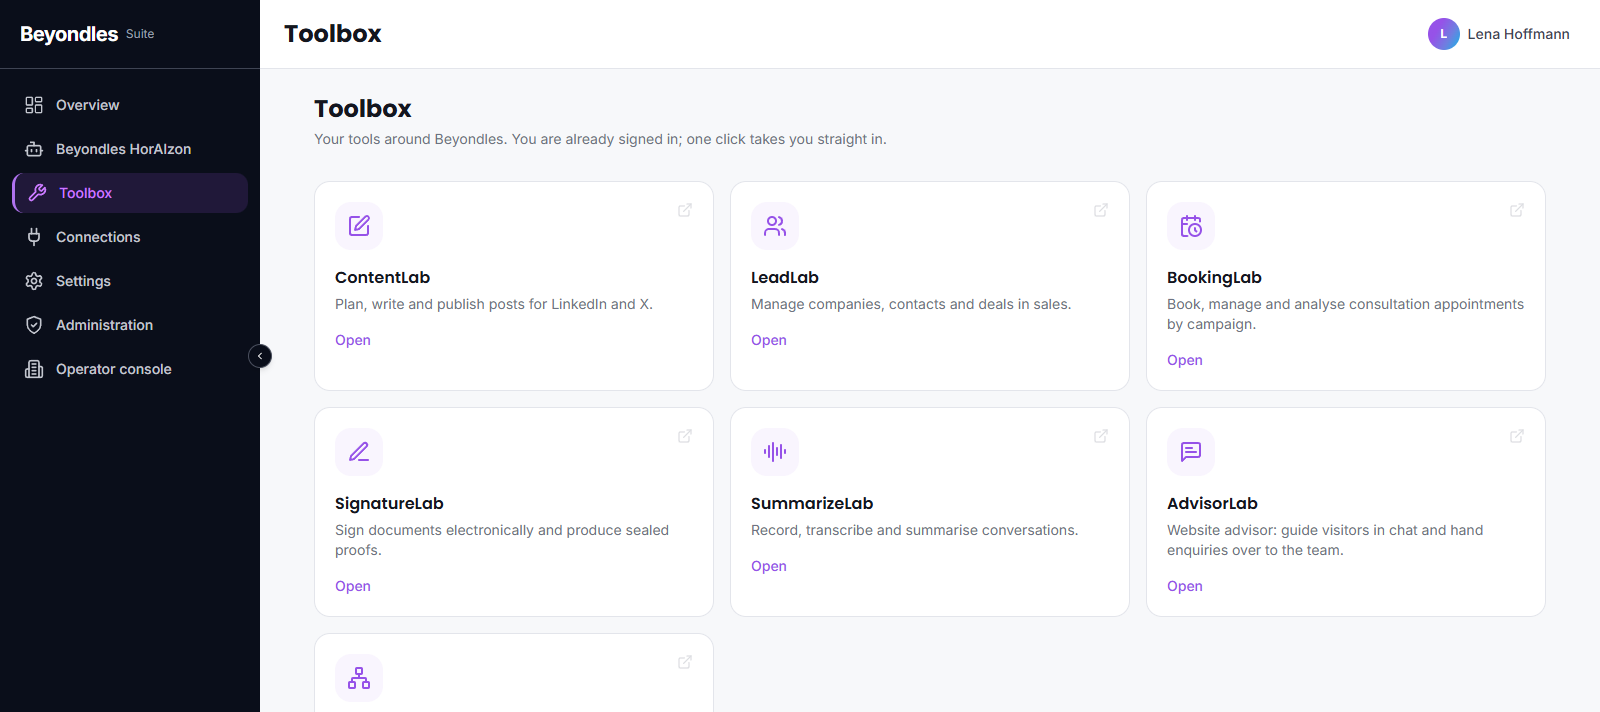1600x712 pixels.
Task: Click the SummarizeLab audio waveform icon
Action: pyautogui.click(x=775, y=452)
